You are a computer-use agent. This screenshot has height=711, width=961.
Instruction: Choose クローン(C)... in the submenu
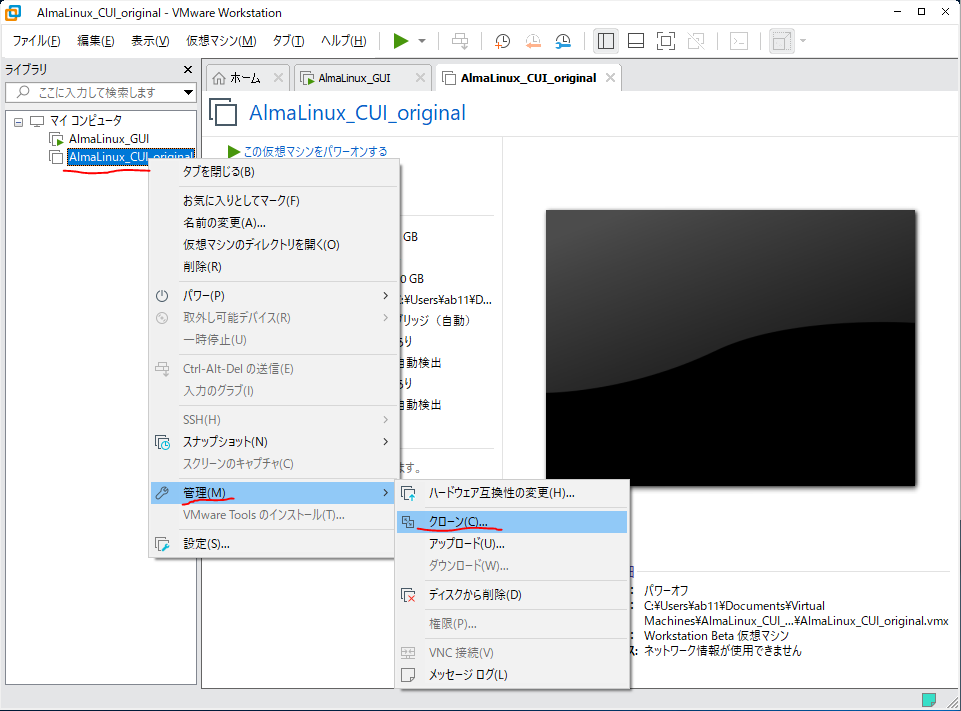coord(512,522)
